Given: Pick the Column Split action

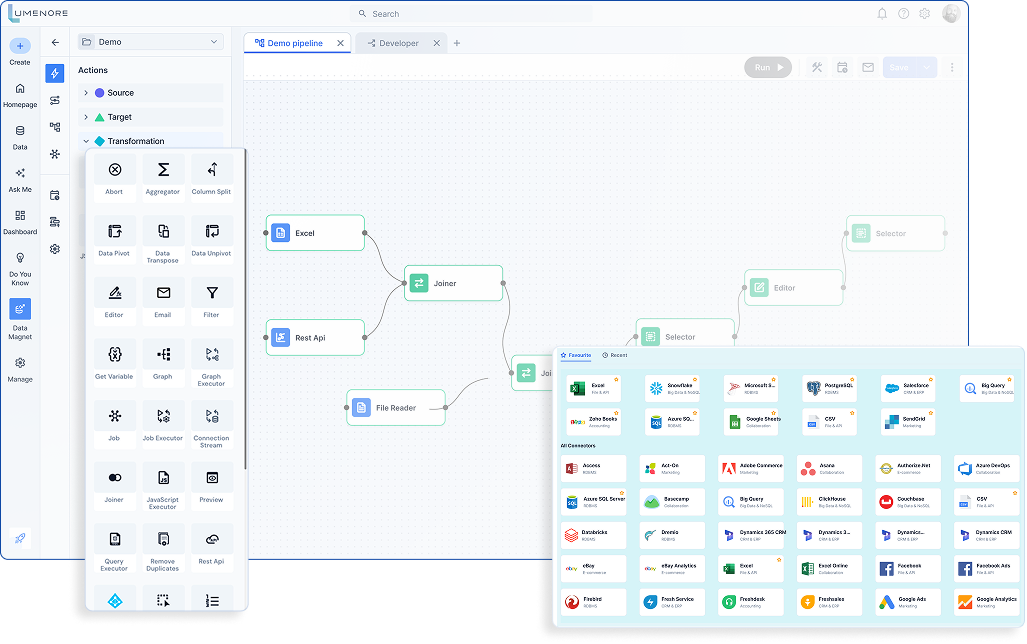Looking at the screenshot, I should point(212,170).
